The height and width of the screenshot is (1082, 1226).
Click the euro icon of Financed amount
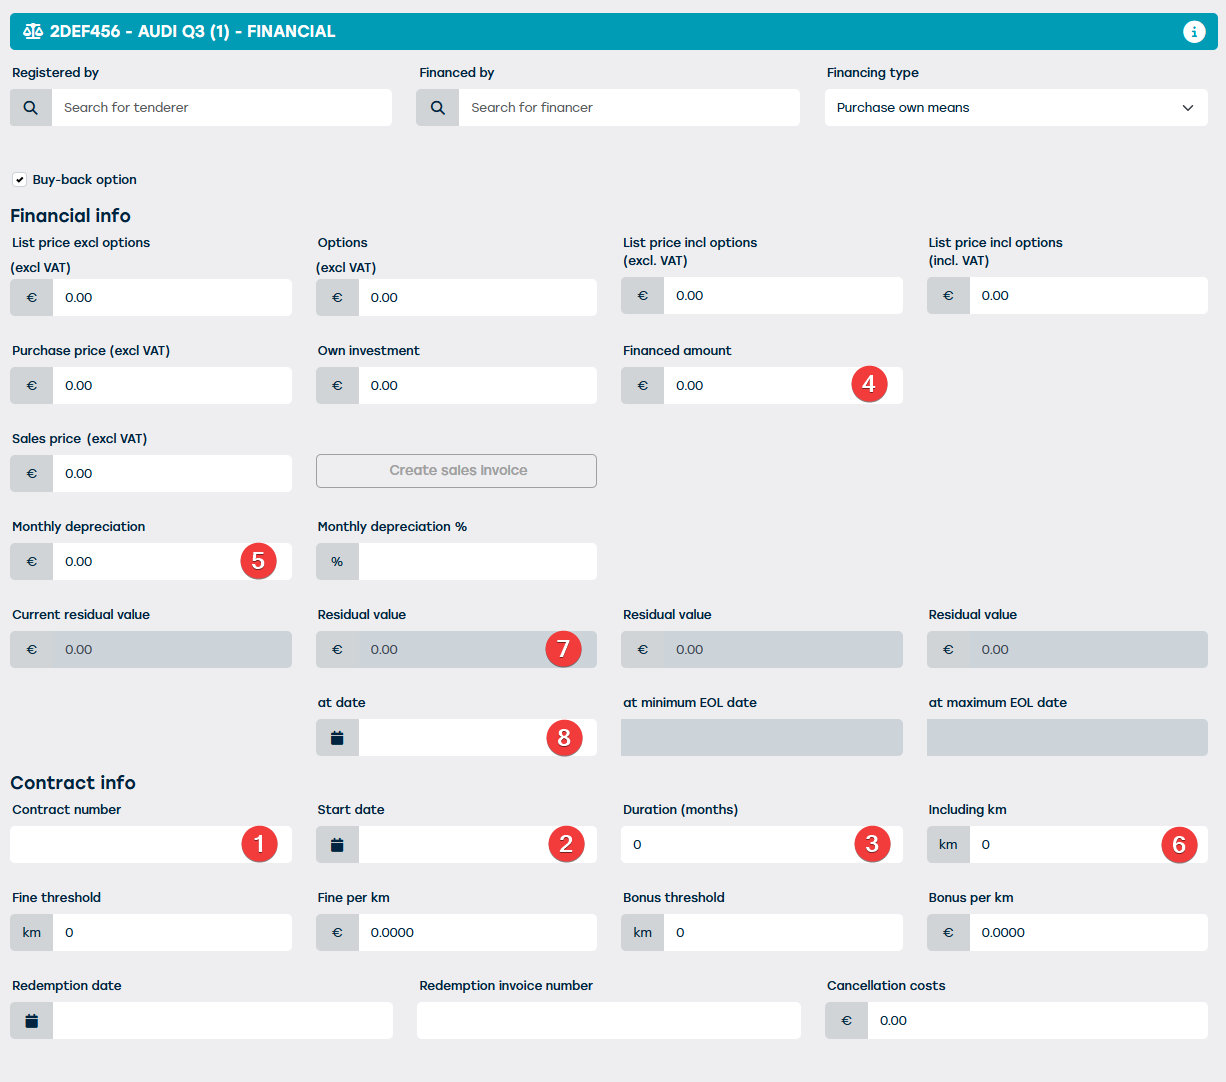click(x=642, y=386)
